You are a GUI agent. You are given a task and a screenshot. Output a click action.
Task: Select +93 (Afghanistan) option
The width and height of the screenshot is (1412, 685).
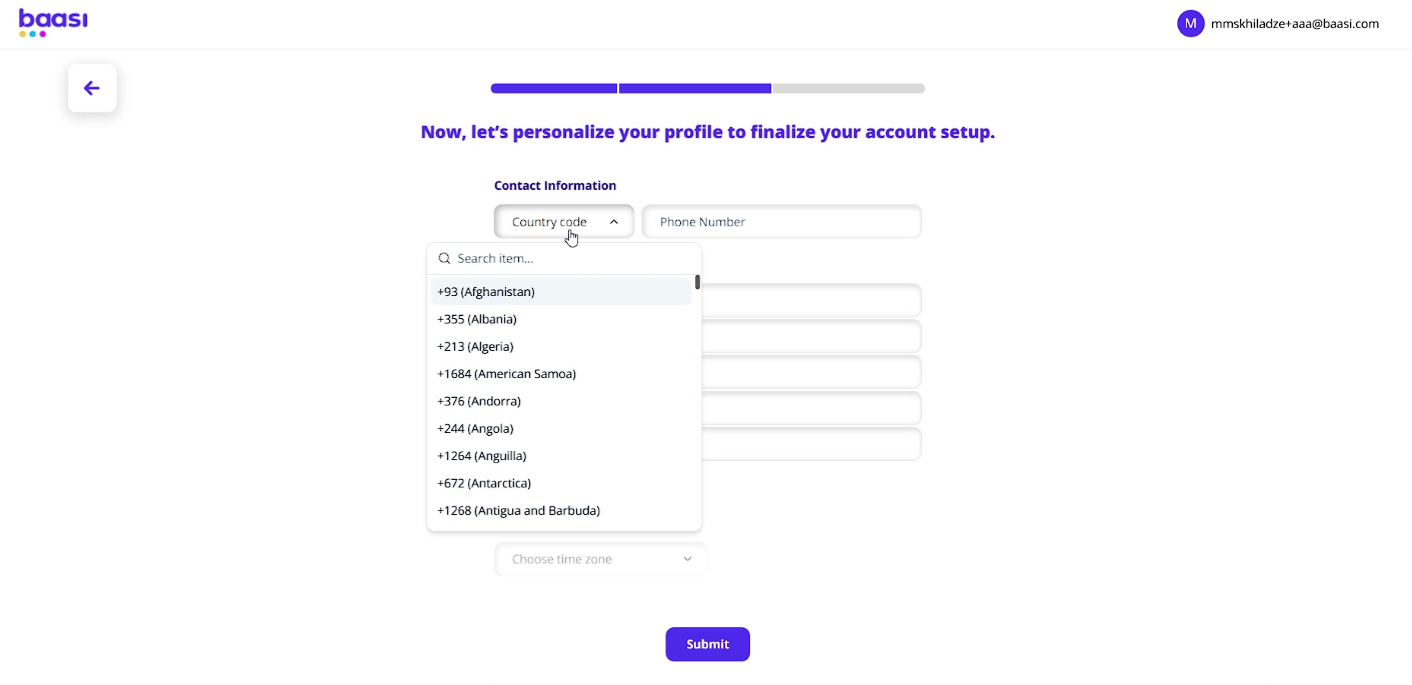486,292
